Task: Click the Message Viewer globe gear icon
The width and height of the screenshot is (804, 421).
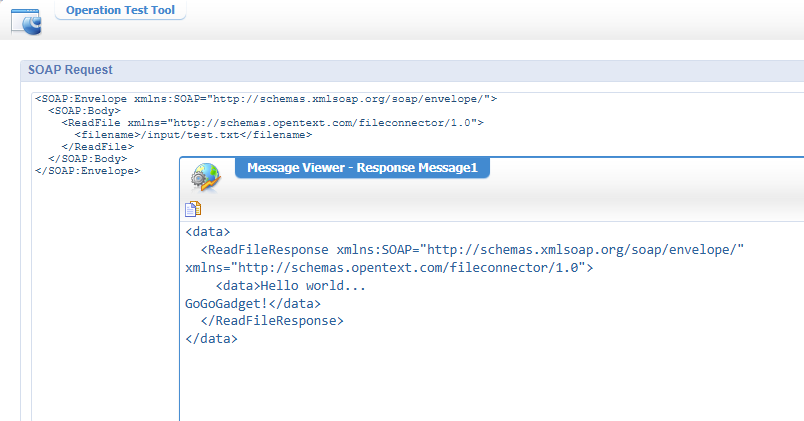Action: [205, 177]
